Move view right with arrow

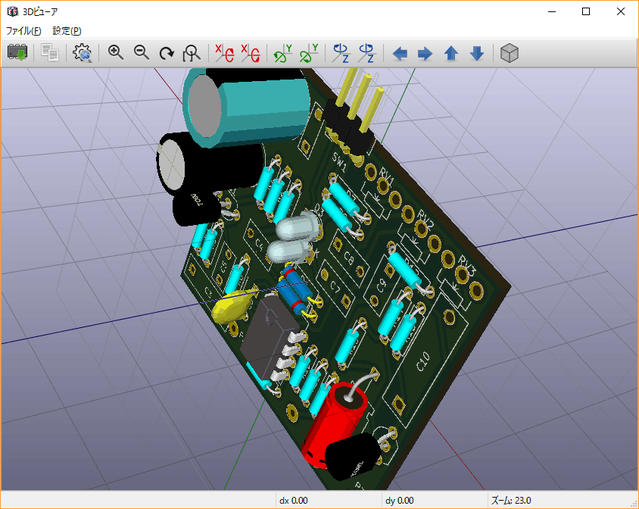point(425,53)
